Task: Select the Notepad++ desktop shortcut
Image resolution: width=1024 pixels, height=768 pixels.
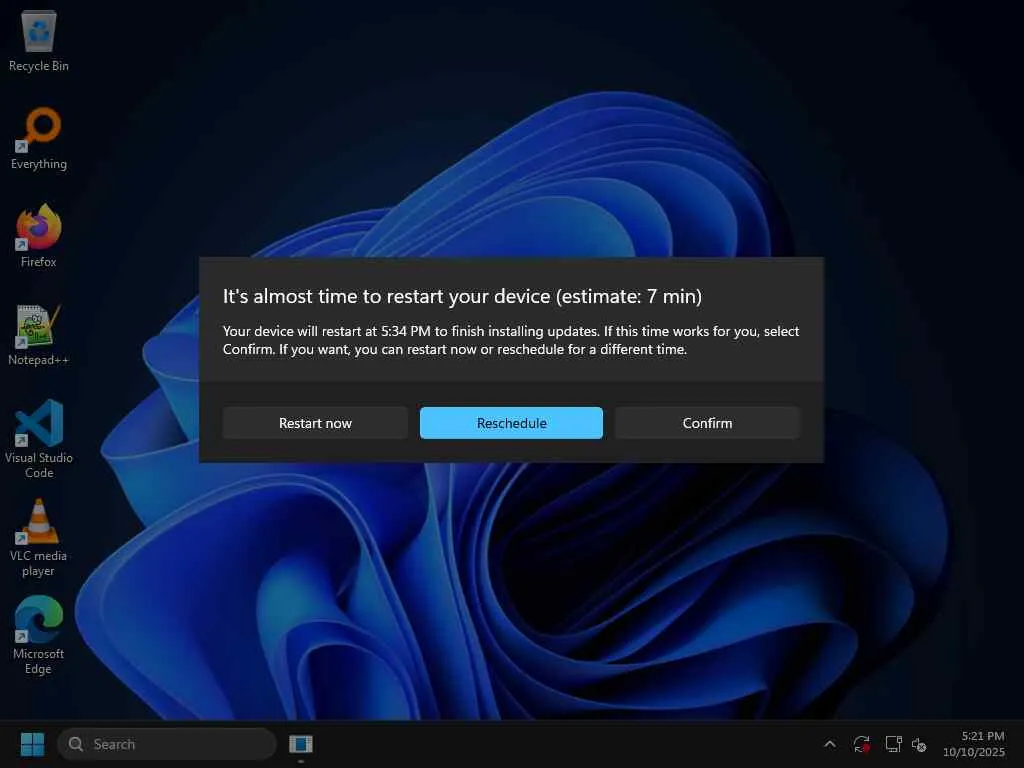Action: coord(39,334)
